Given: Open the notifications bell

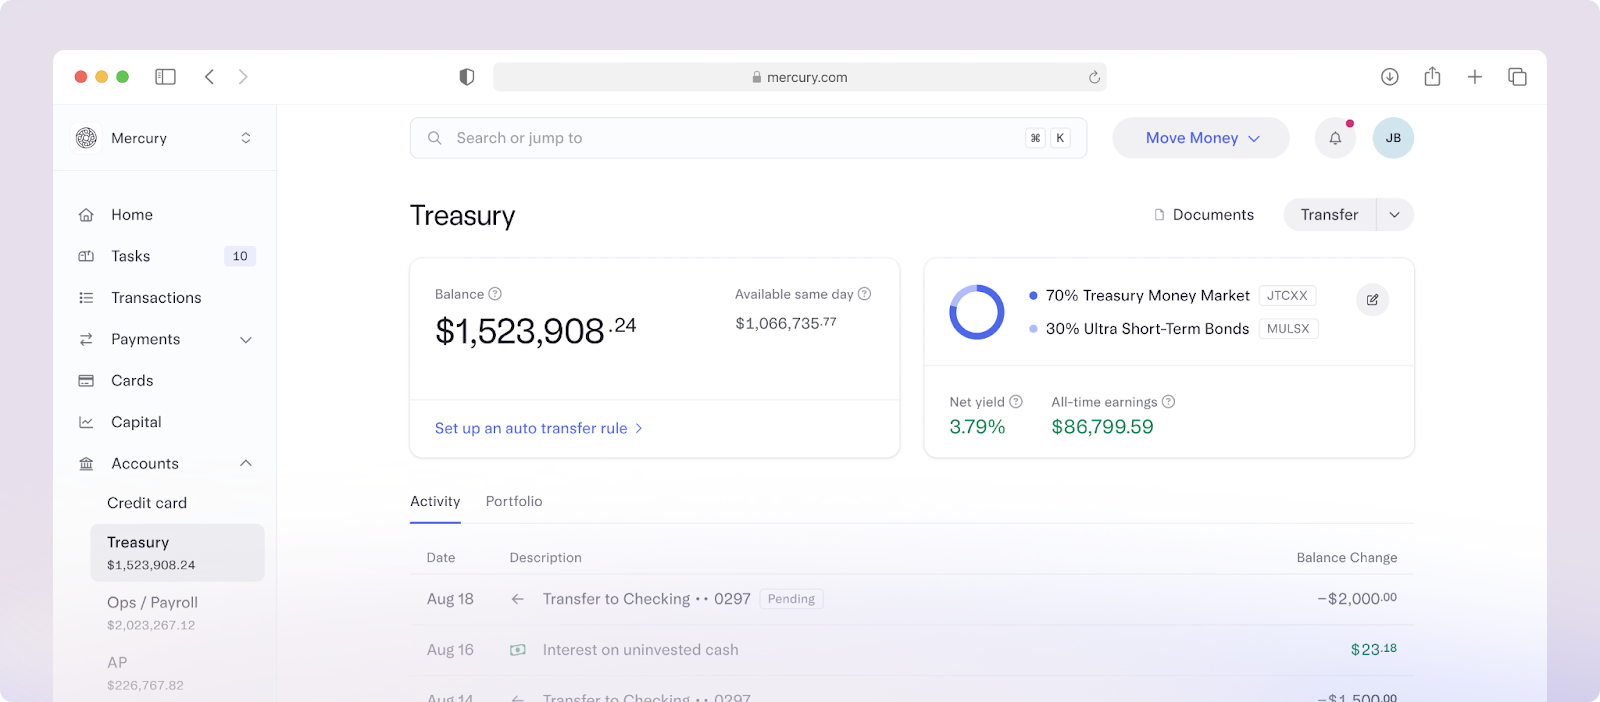Looking at the screenshot, I should pos(1335,138).
